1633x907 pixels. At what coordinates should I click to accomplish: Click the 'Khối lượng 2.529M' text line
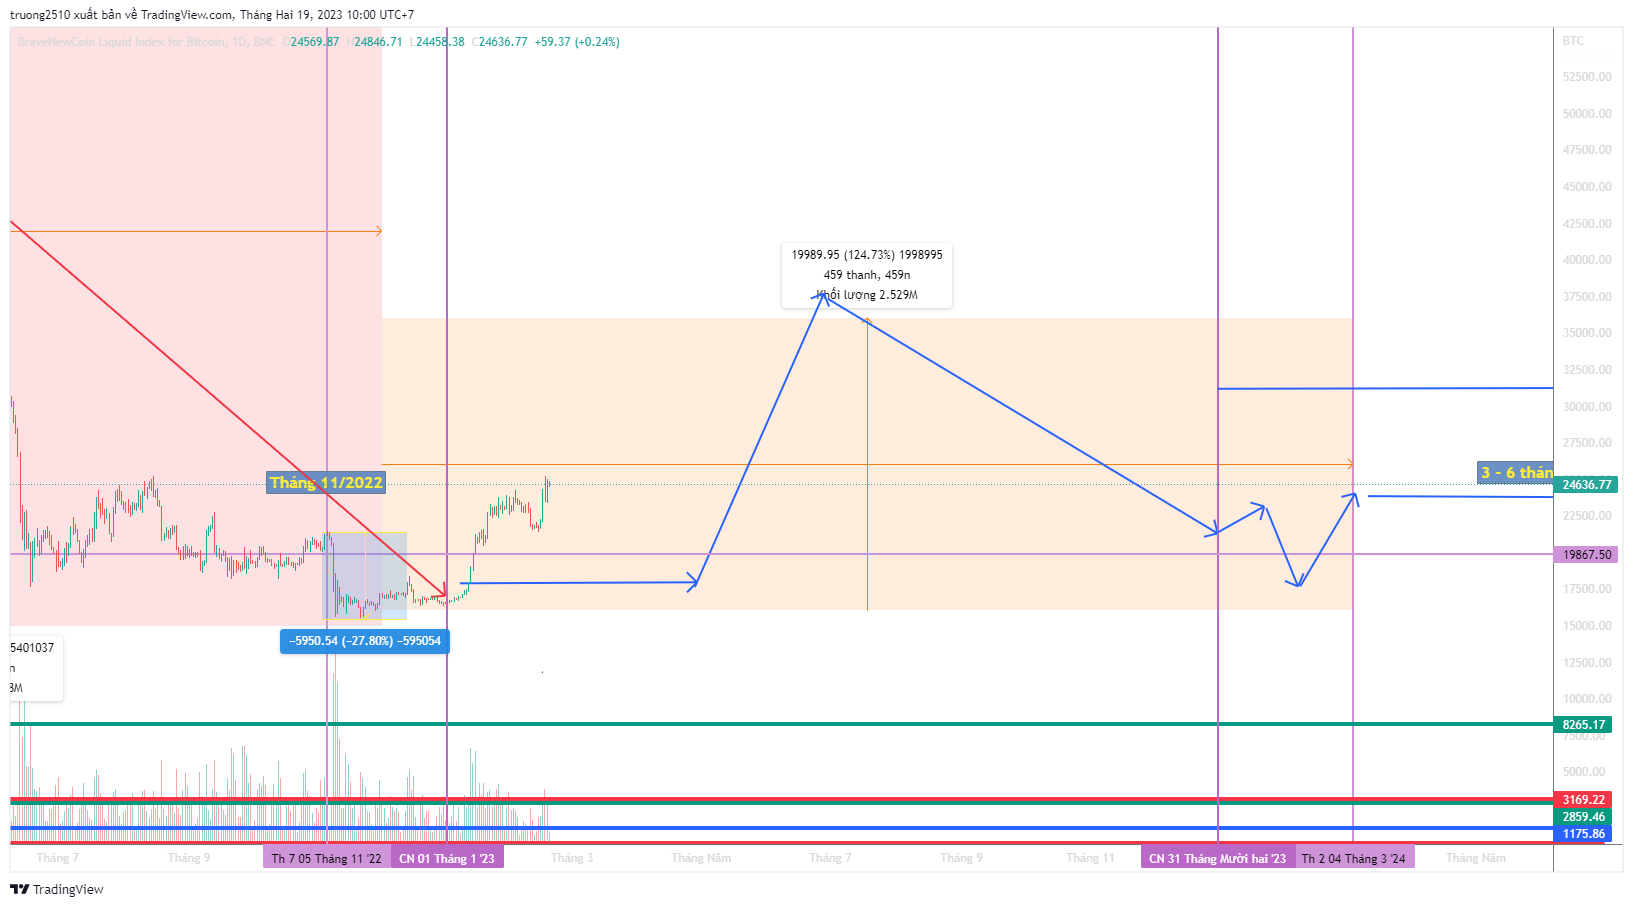867,295
